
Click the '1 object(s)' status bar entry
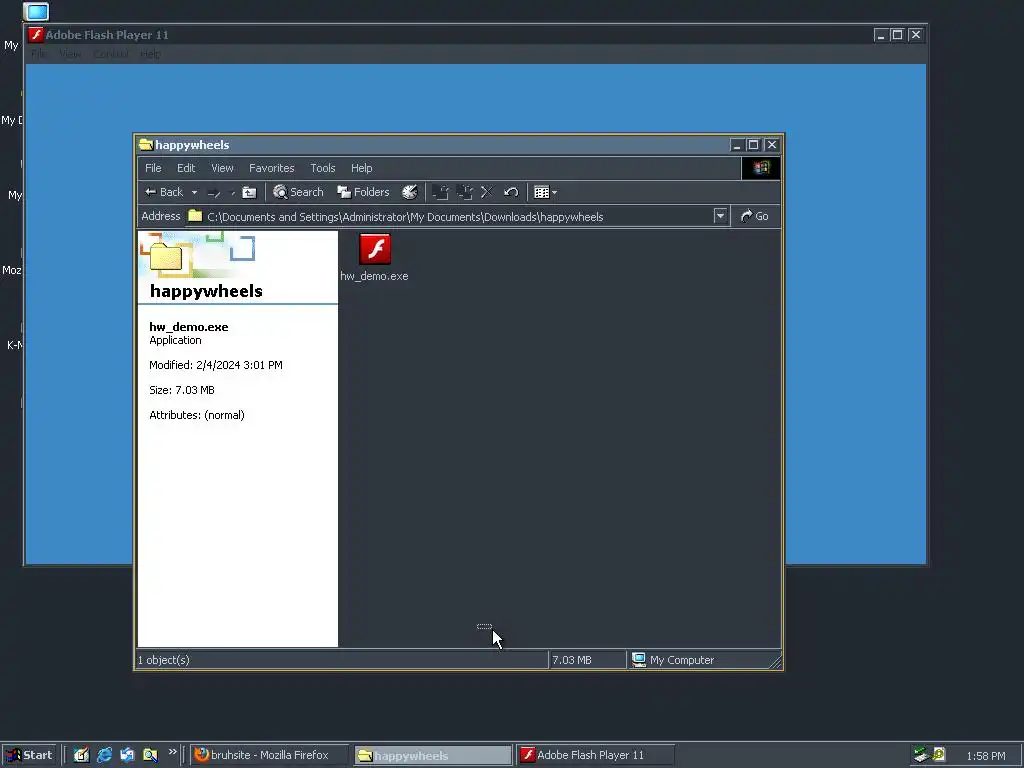coord(164,660)
